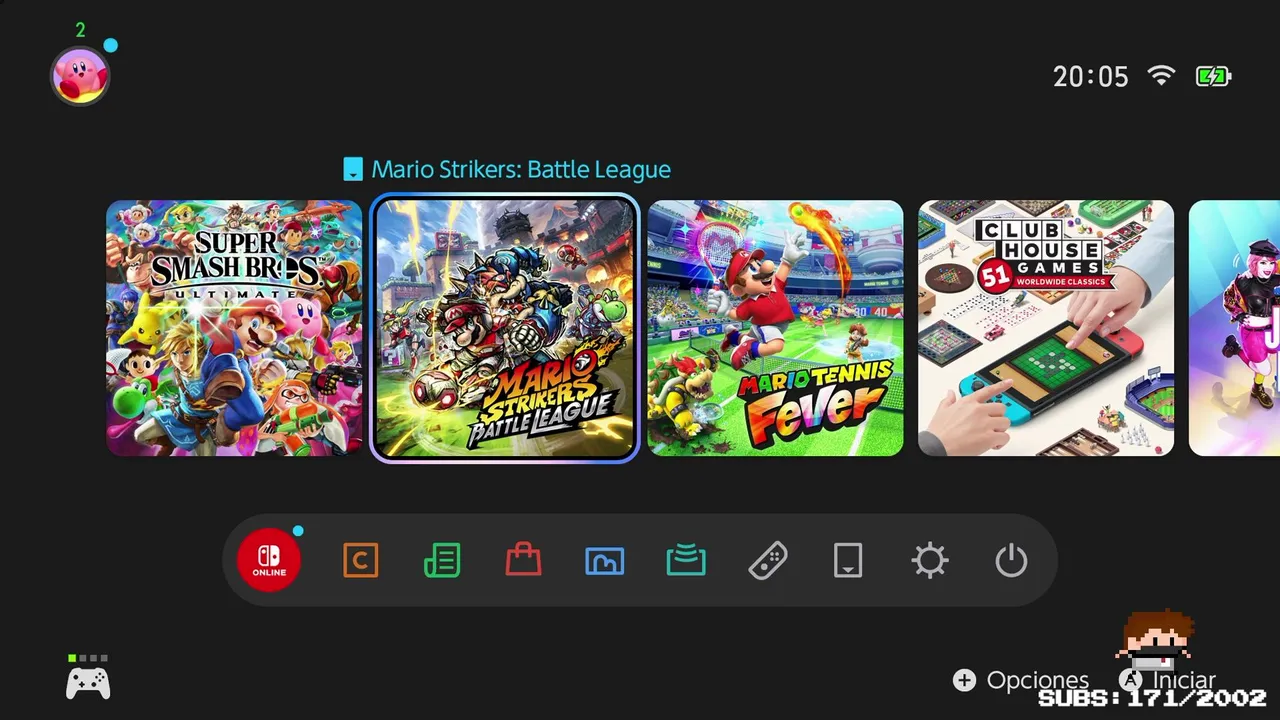This screenshot has width=1280, height=720.
Task: Click the Opciones plus button
Action: (x=1021, y=680)
